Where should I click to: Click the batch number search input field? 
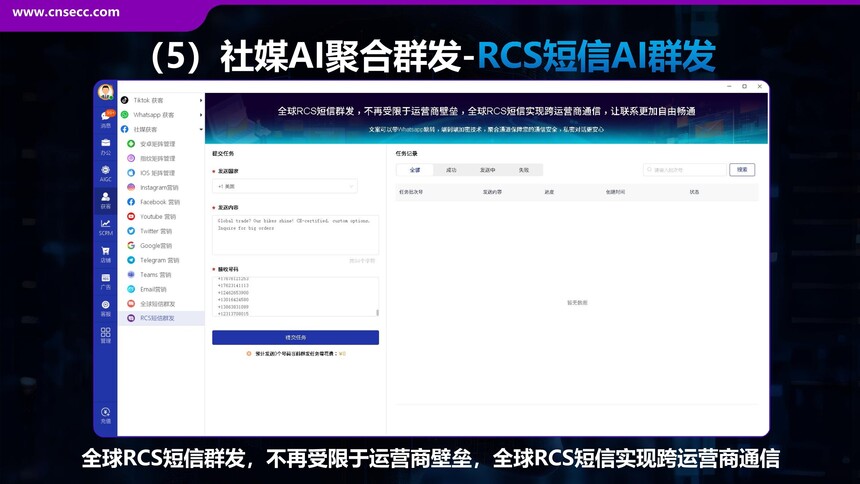click(685, 170)
